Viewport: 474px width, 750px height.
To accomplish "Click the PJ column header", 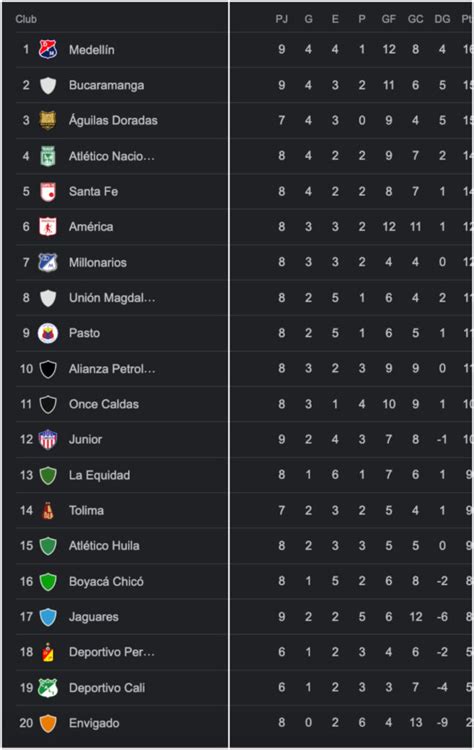I will (282, 19).
